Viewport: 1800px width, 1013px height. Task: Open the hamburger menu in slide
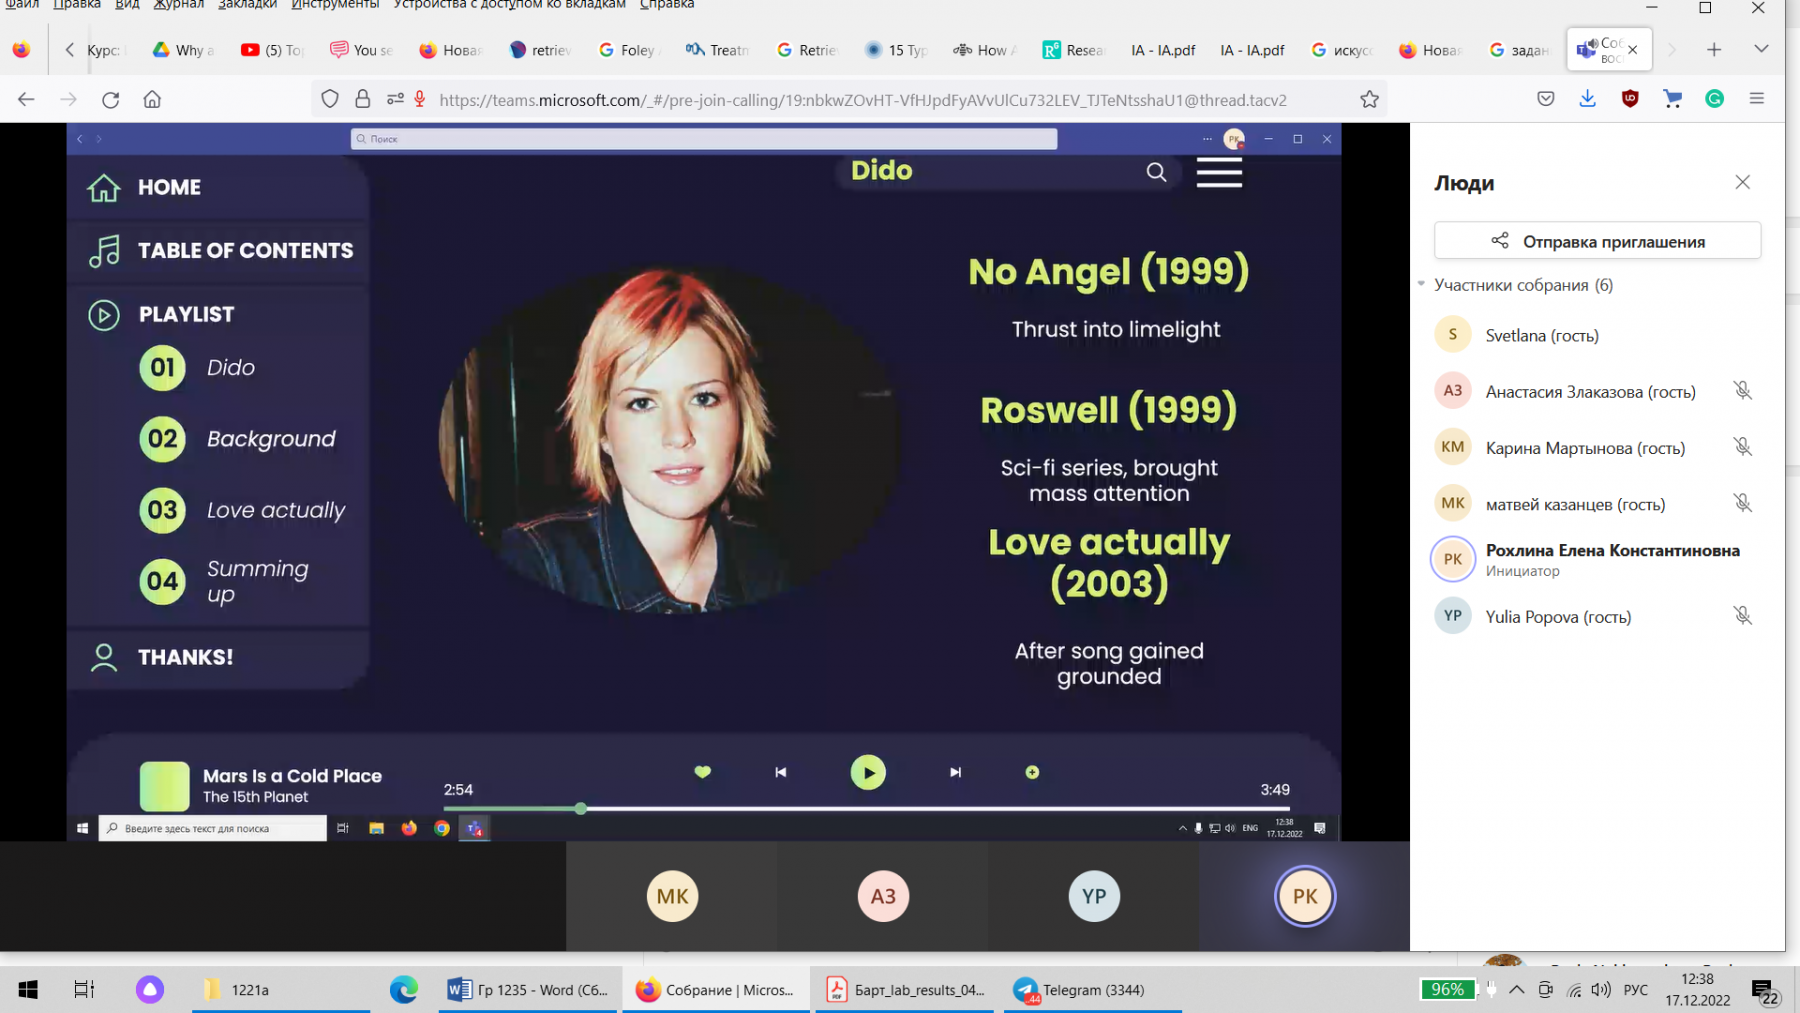1219,172
